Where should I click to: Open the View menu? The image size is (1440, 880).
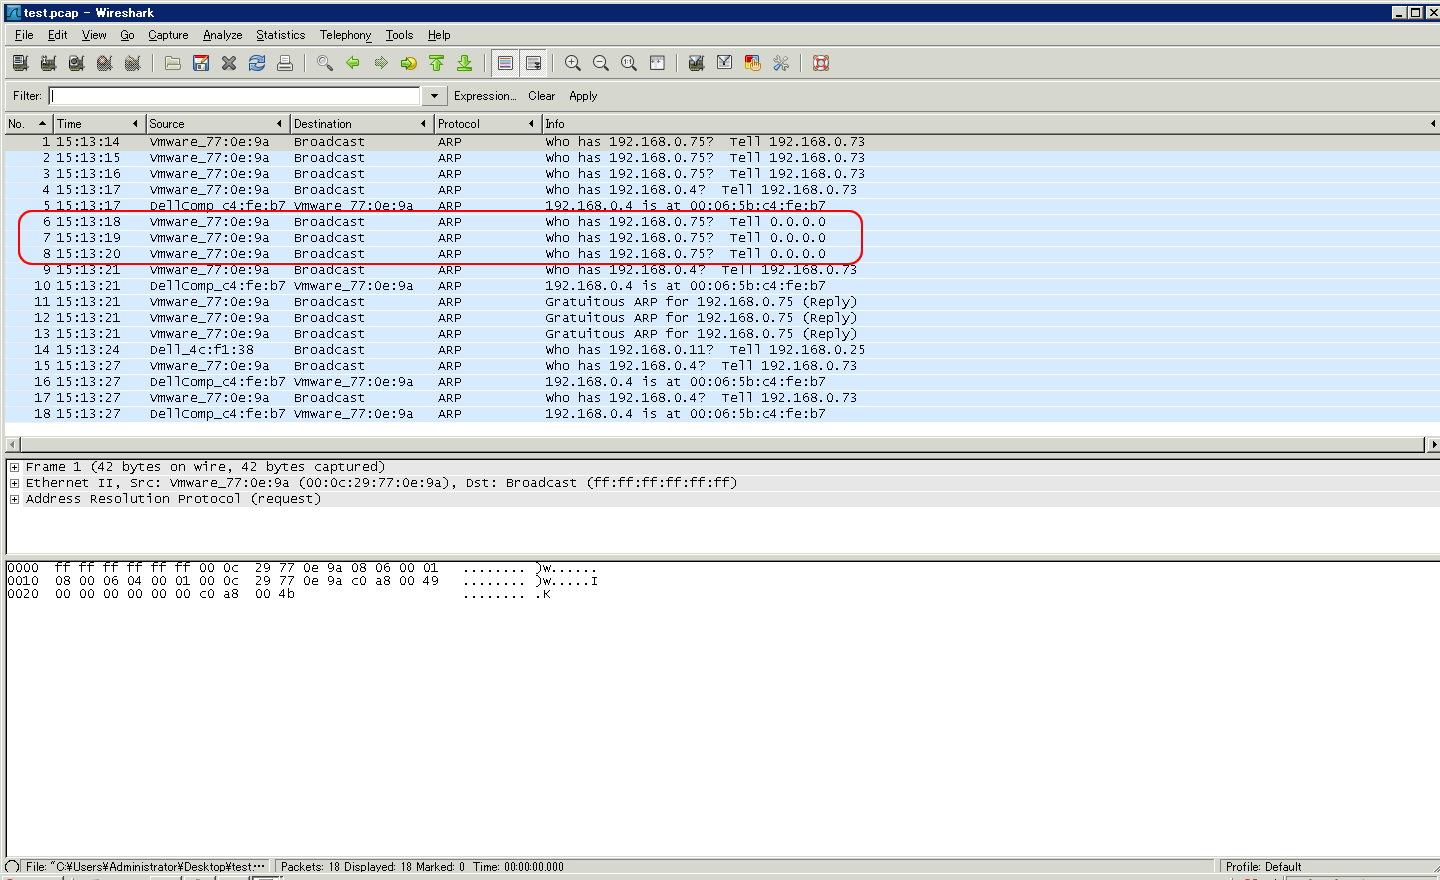[x=94, y=35]
